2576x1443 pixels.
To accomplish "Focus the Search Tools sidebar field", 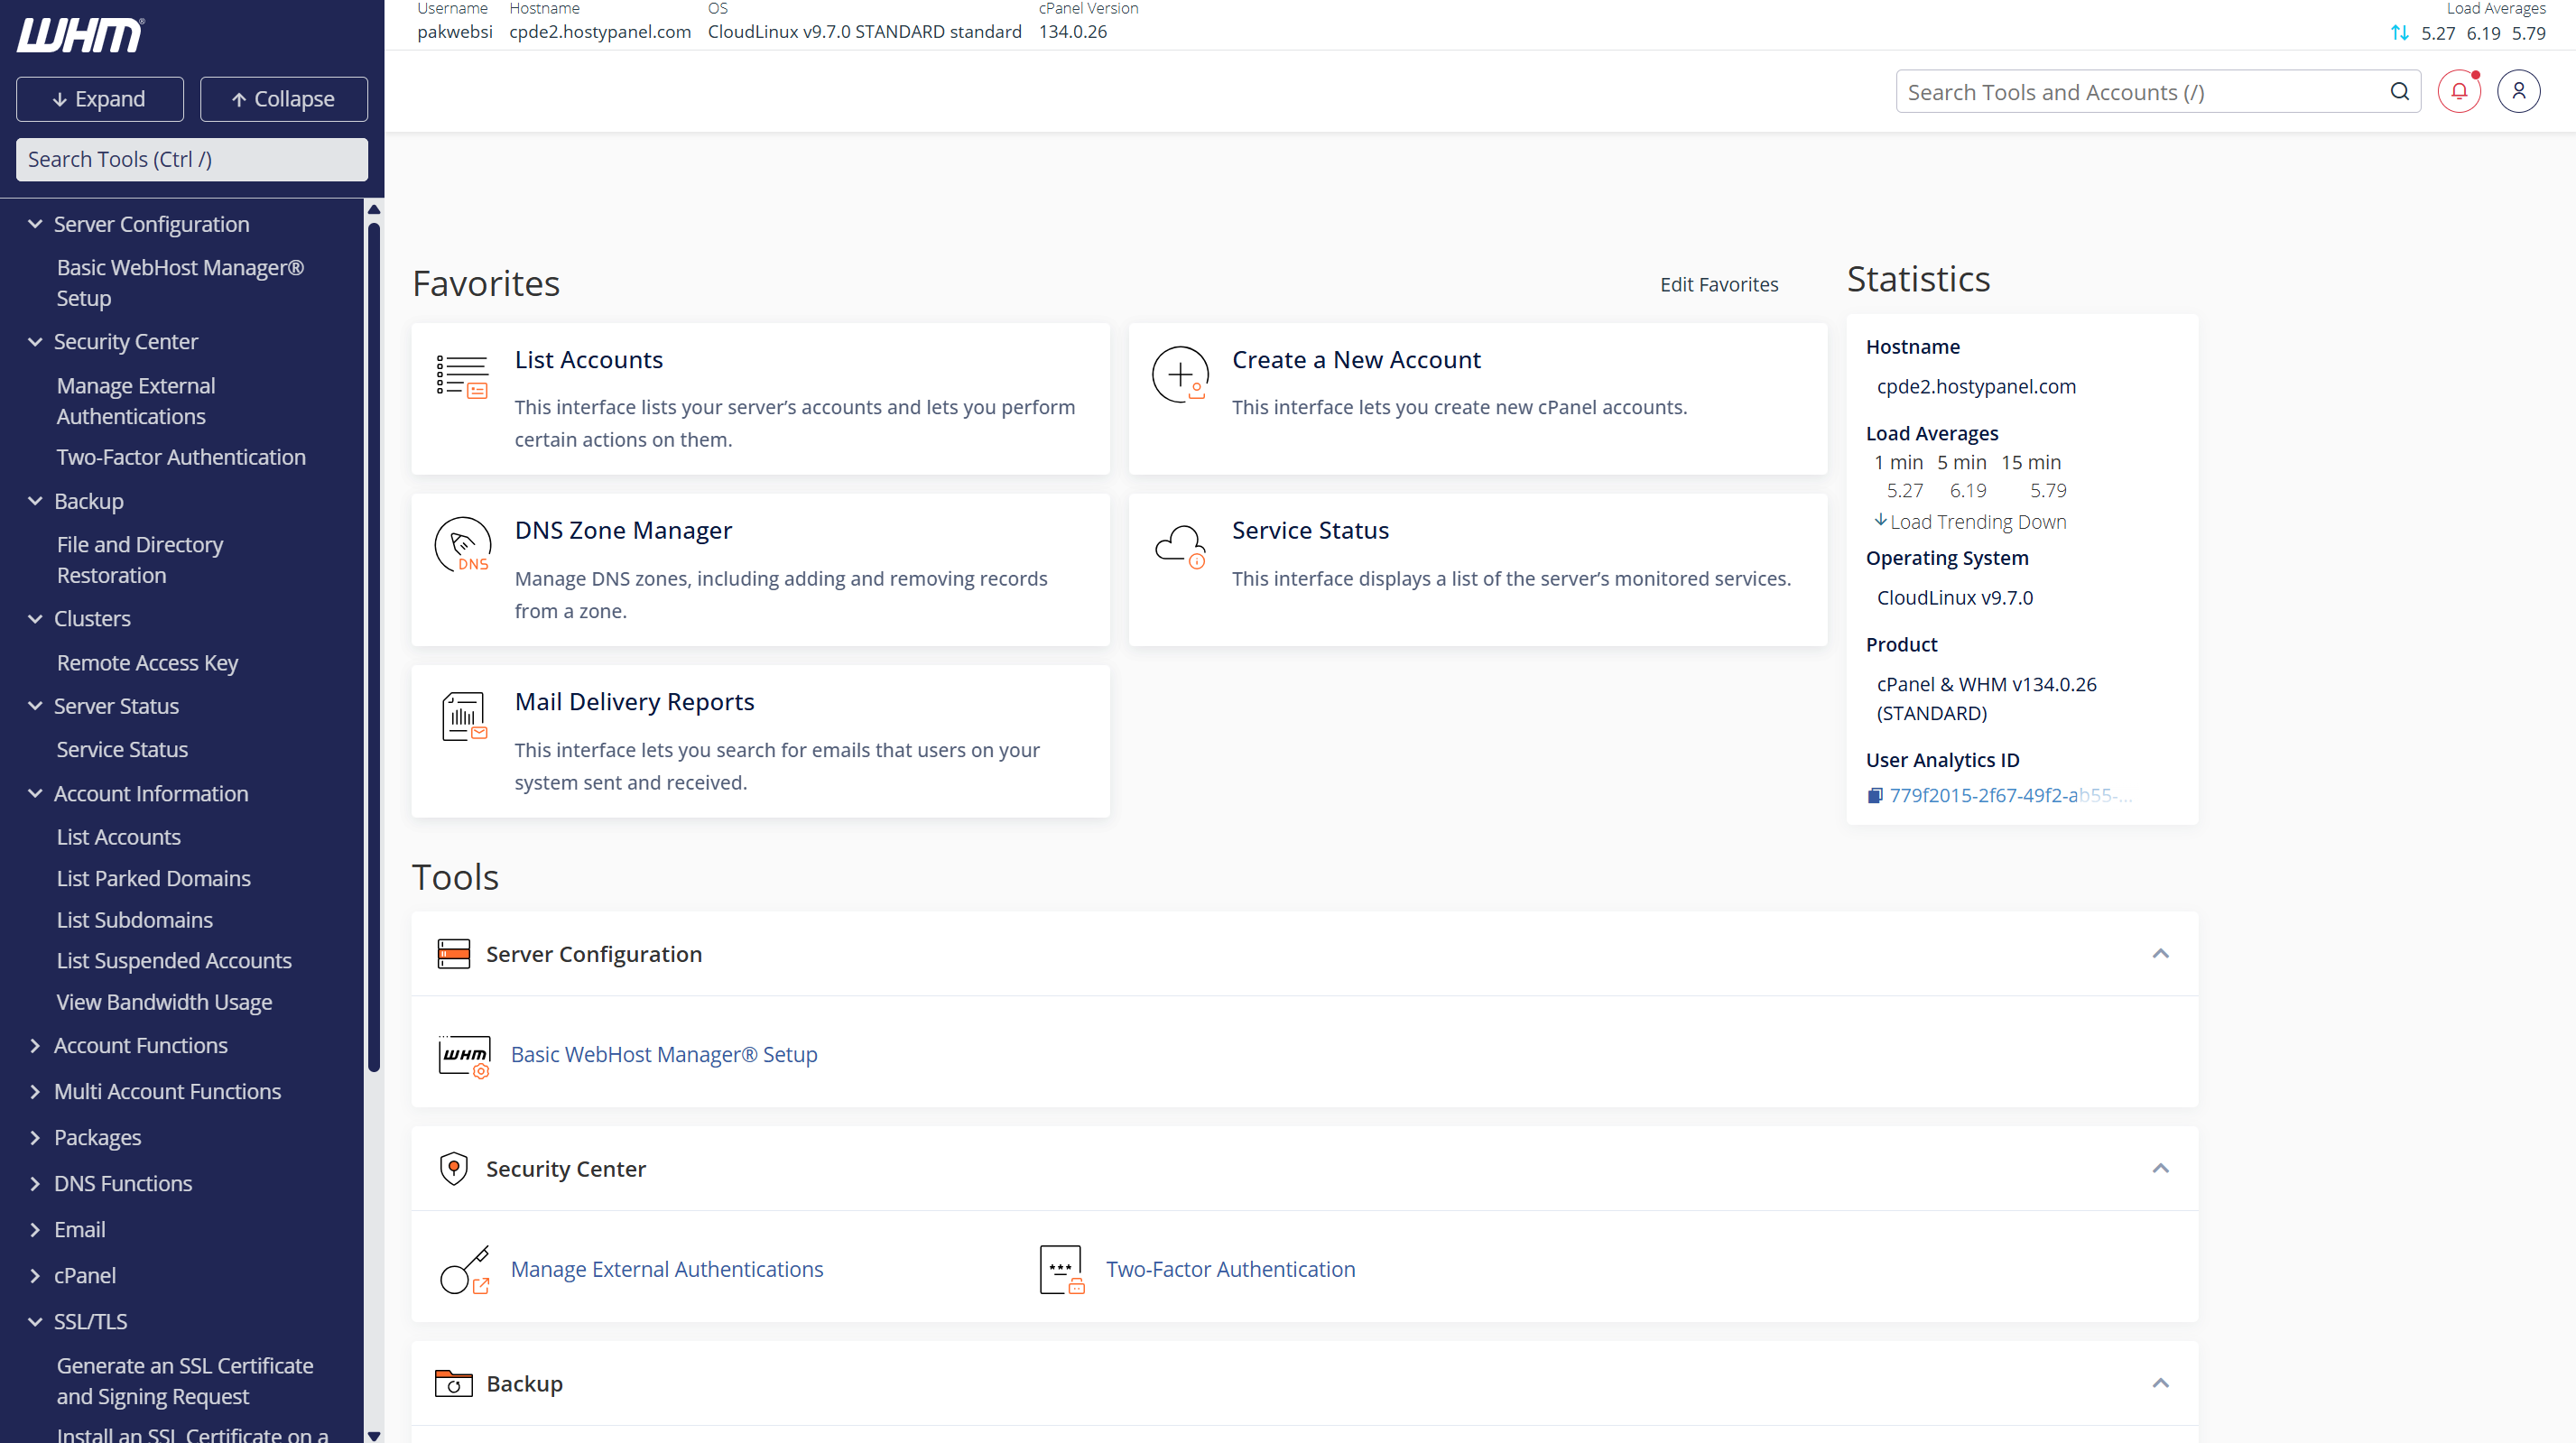I will click(x=192, y=159).
